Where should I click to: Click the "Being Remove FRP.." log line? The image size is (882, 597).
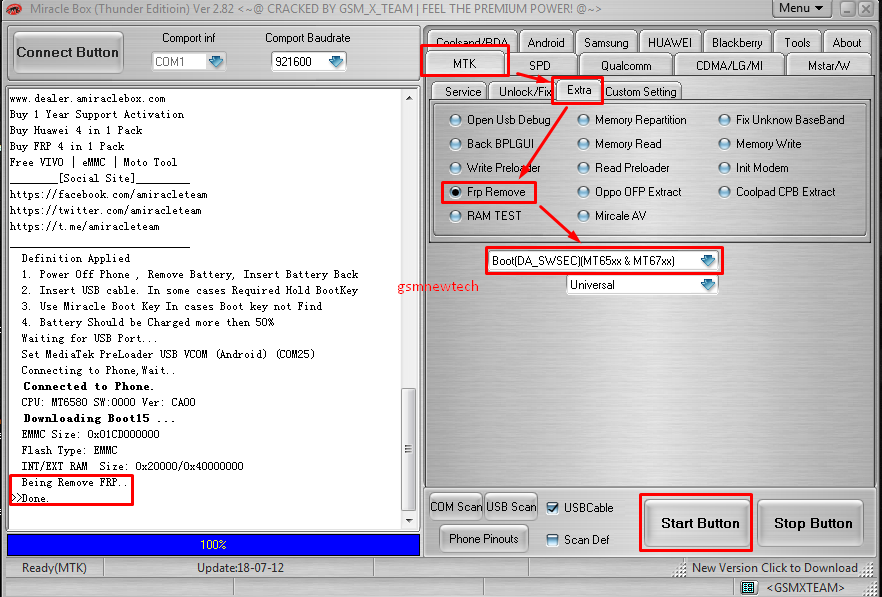tap(74, 482)
